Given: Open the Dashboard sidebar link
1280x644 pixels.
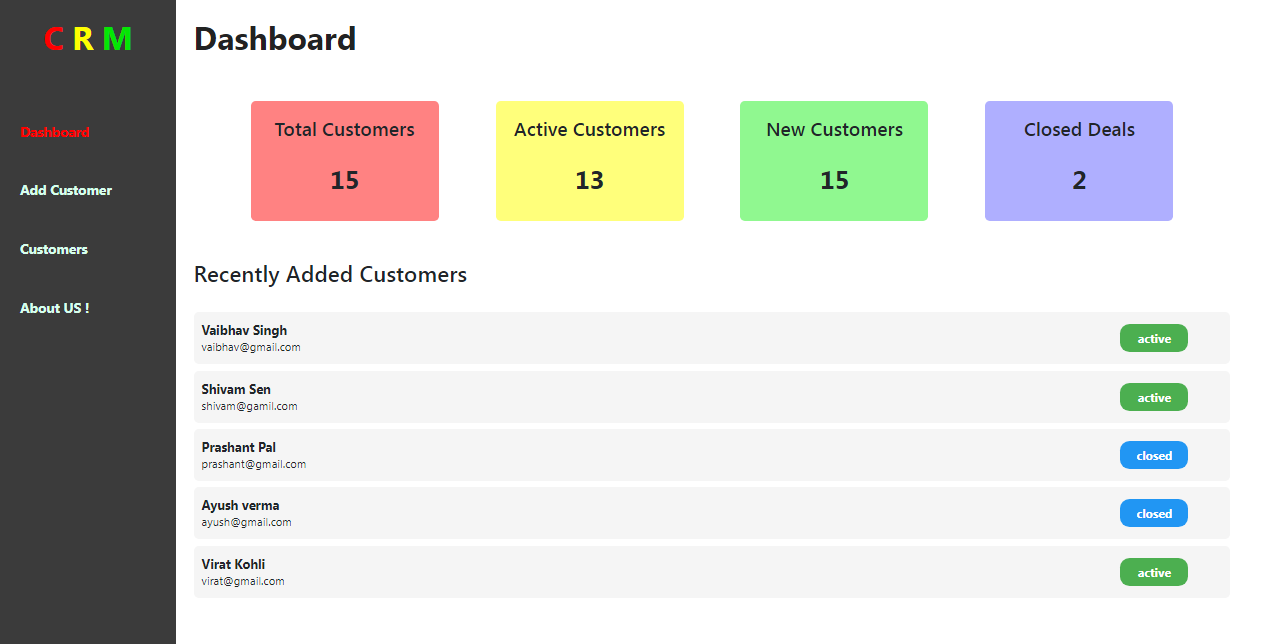Looking at the screenshot, I should coord(55,132).
